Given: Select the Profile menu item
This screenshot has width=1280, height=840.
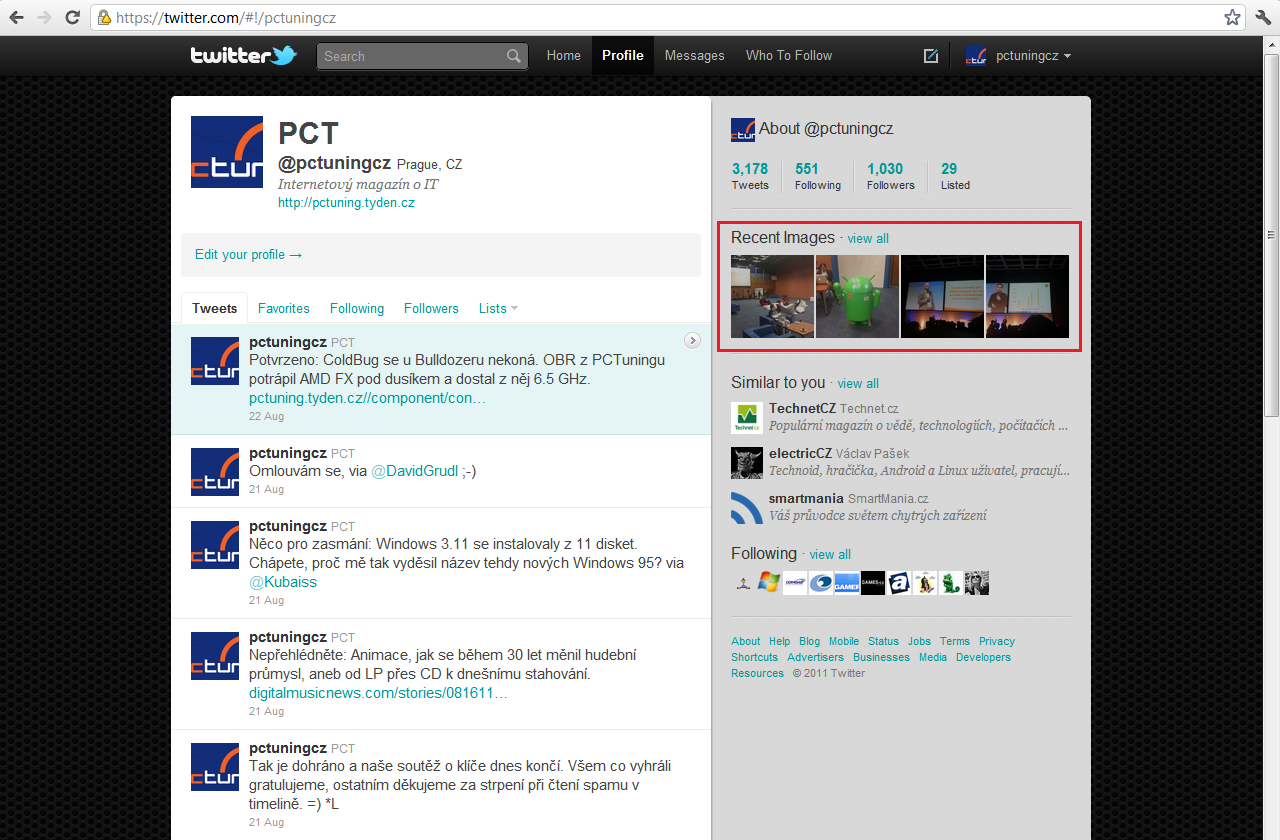Looking at the screenshot, I should pos(622,56).
